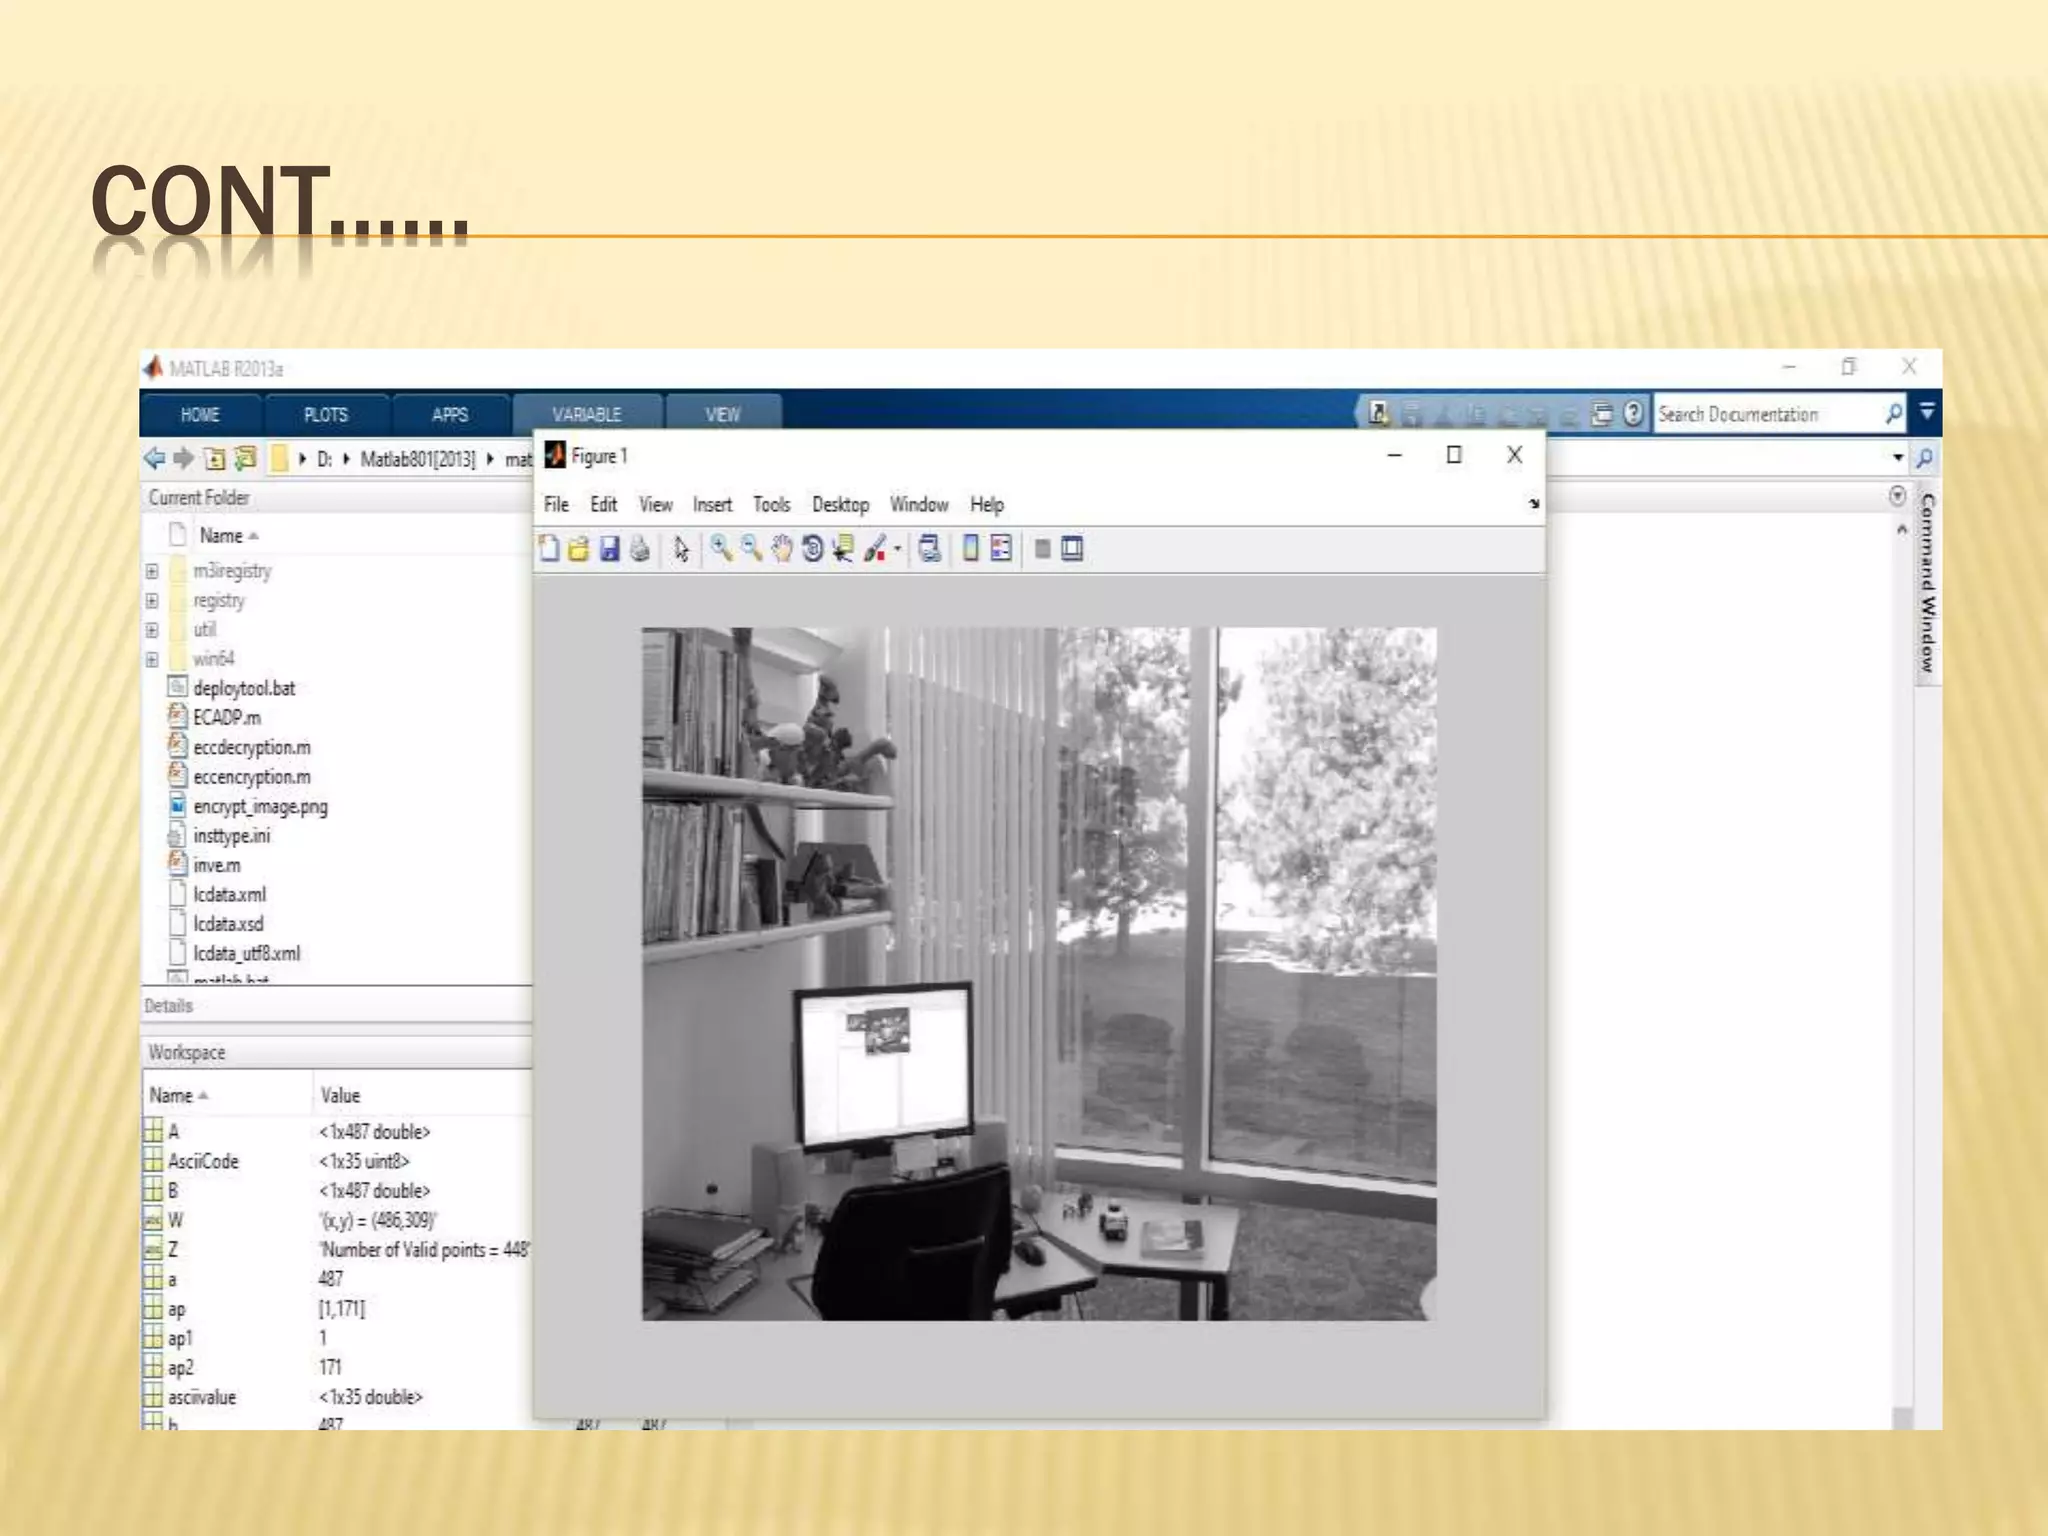Expand the util folder node
This screenshot has width=2048, height=1536.
(152, 630)
